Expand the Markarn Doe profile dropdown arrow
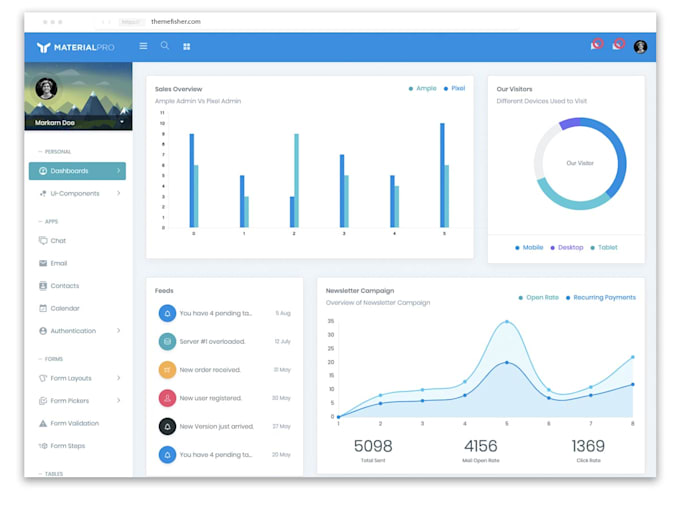Image resolution: width=680 pixels, height=510 pixels. pyautogui.click(x=122, y=122)
